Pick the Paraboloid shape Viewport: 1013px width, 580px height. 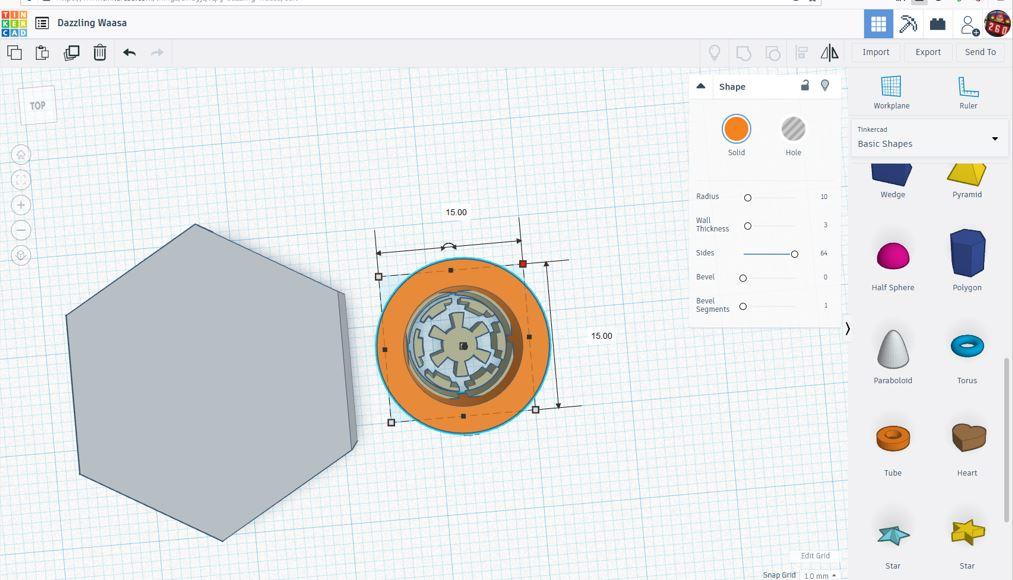point(892,357)
